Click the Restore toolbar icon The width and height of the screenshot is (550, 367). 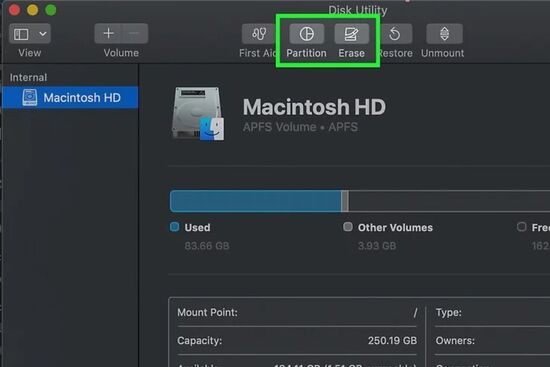395,34
